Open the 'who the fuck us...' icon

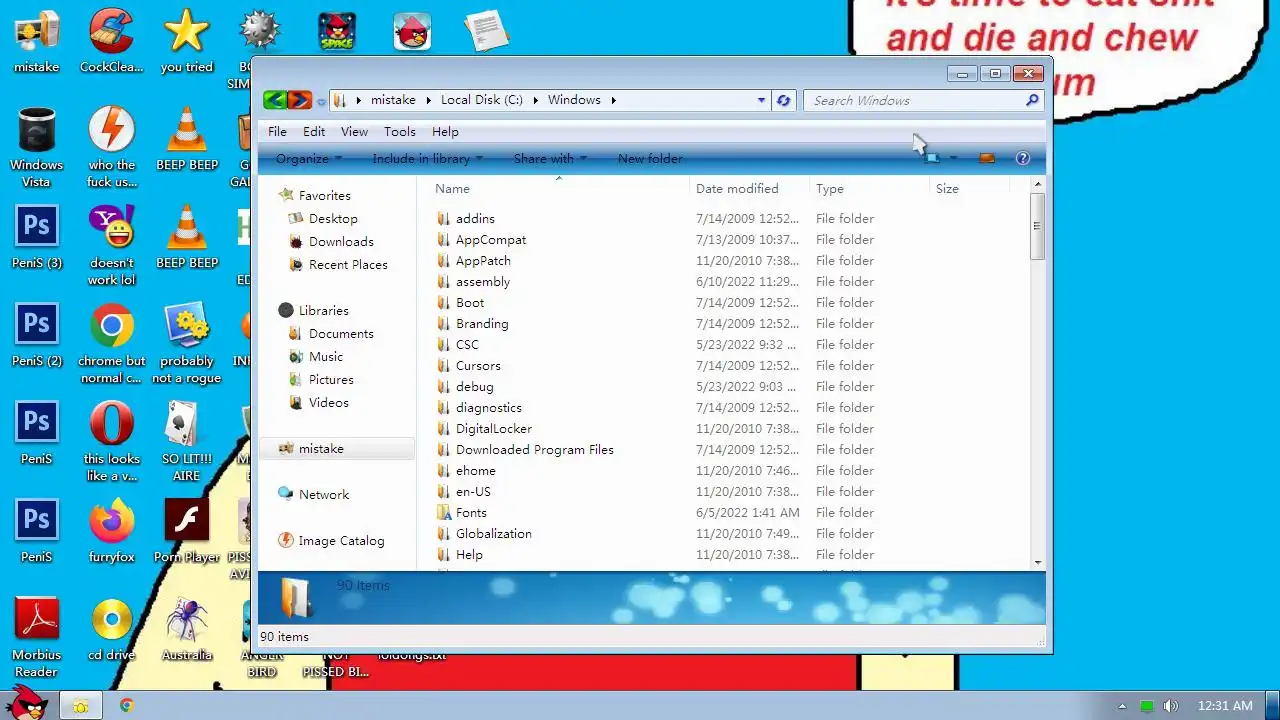(x=112, y=147)
